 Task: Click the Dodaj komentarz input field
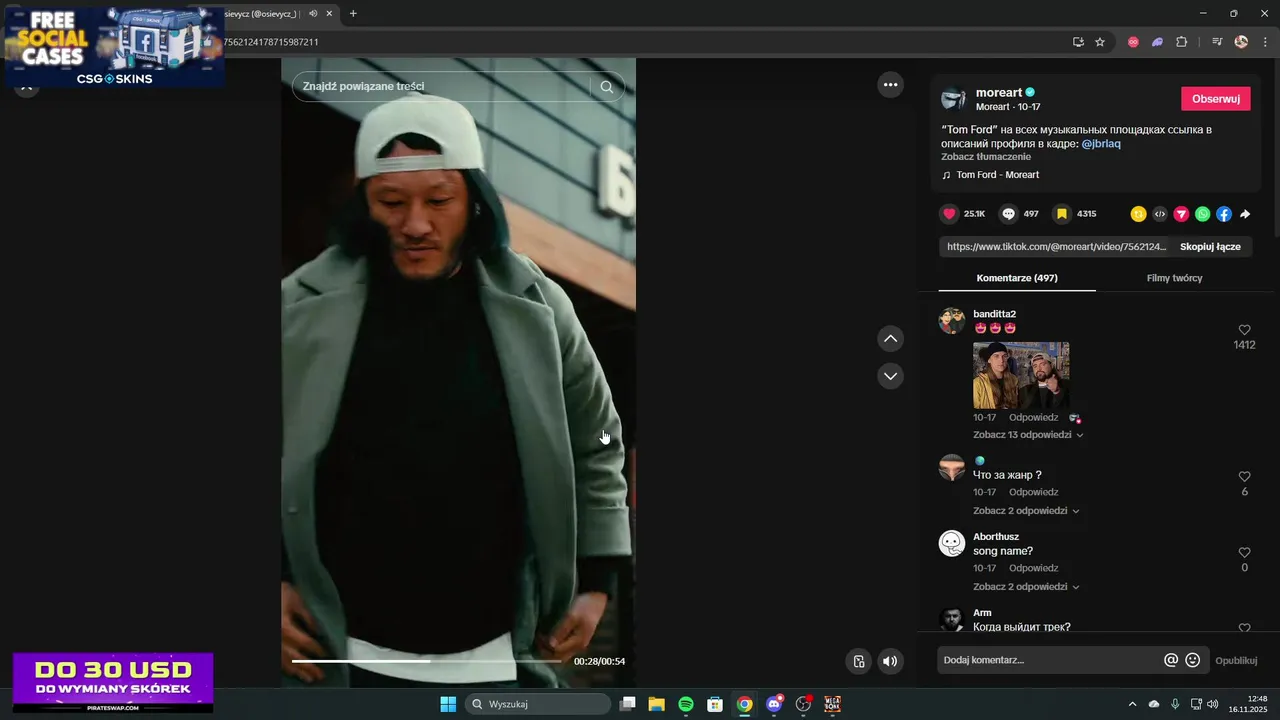[1048, 660]
